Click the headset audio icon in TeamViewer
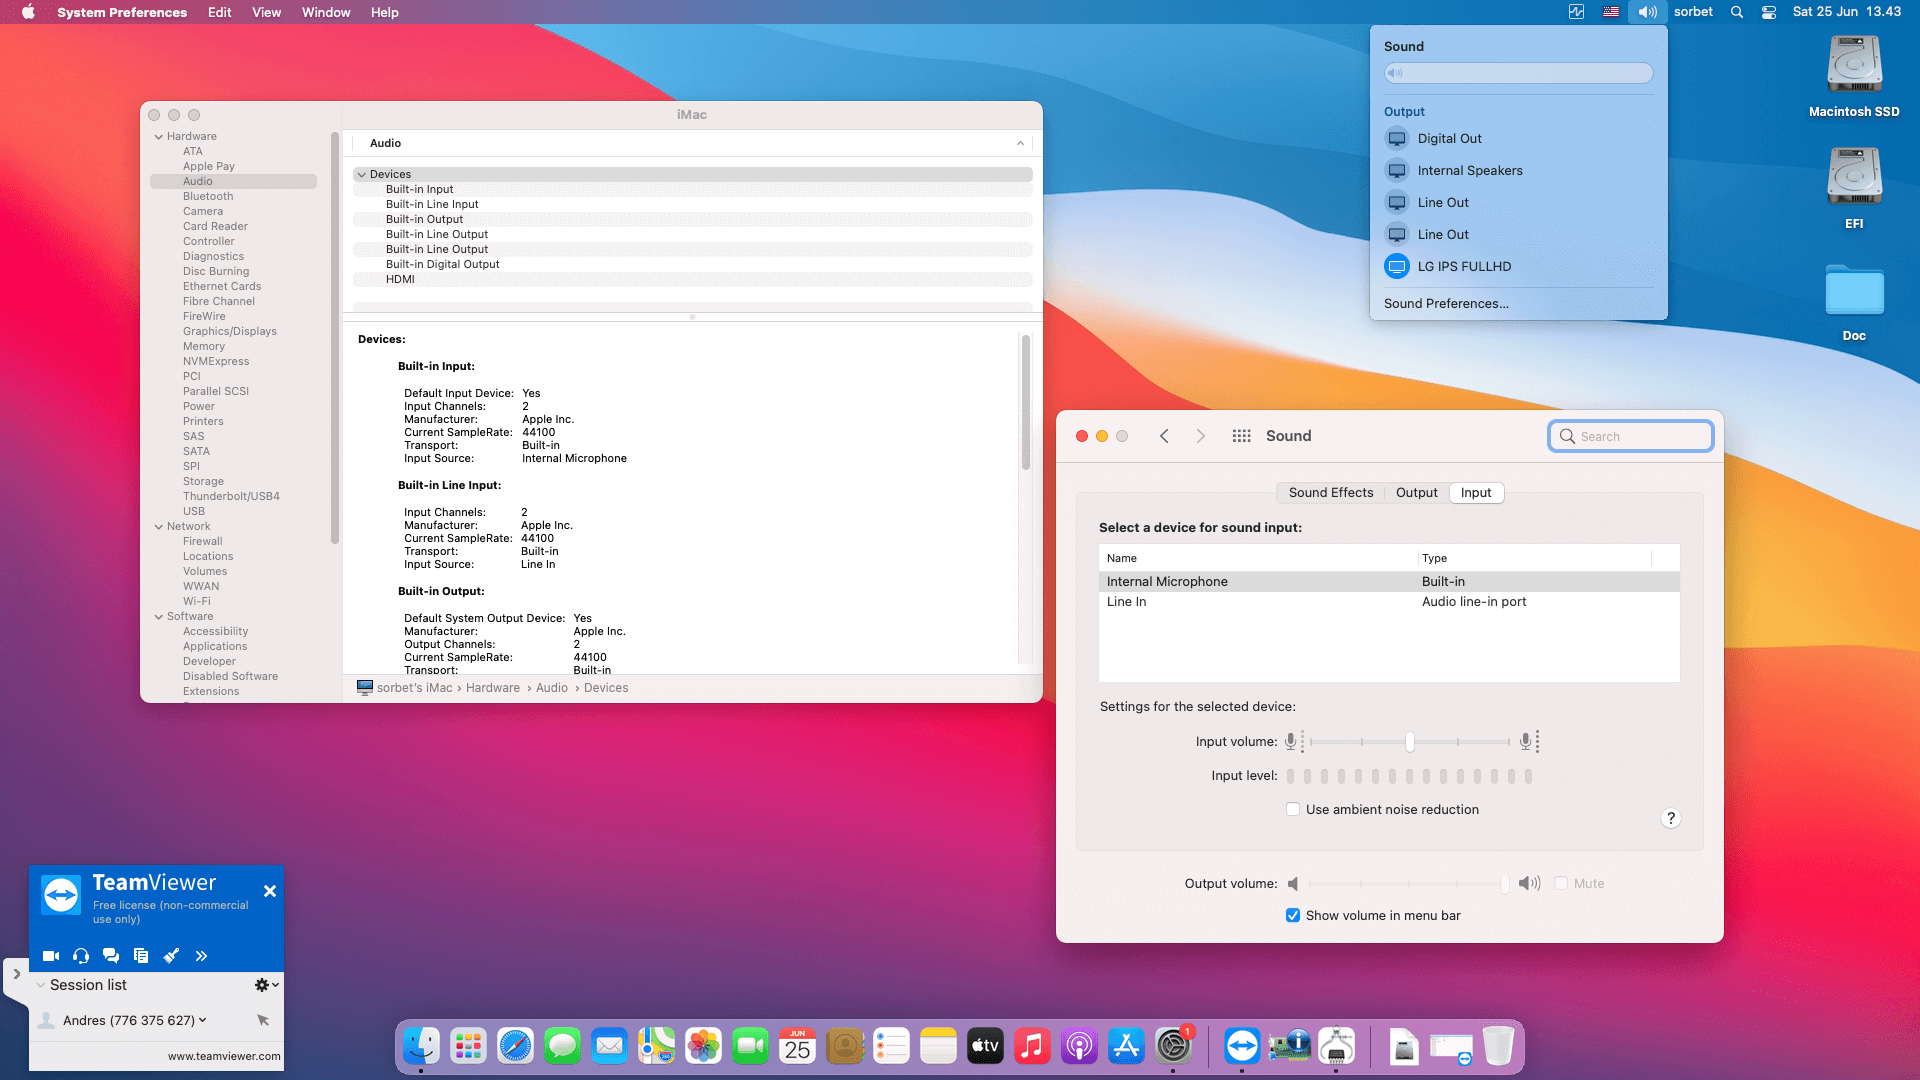This screenshot has height=1080, width=1920. coord(80,955)
